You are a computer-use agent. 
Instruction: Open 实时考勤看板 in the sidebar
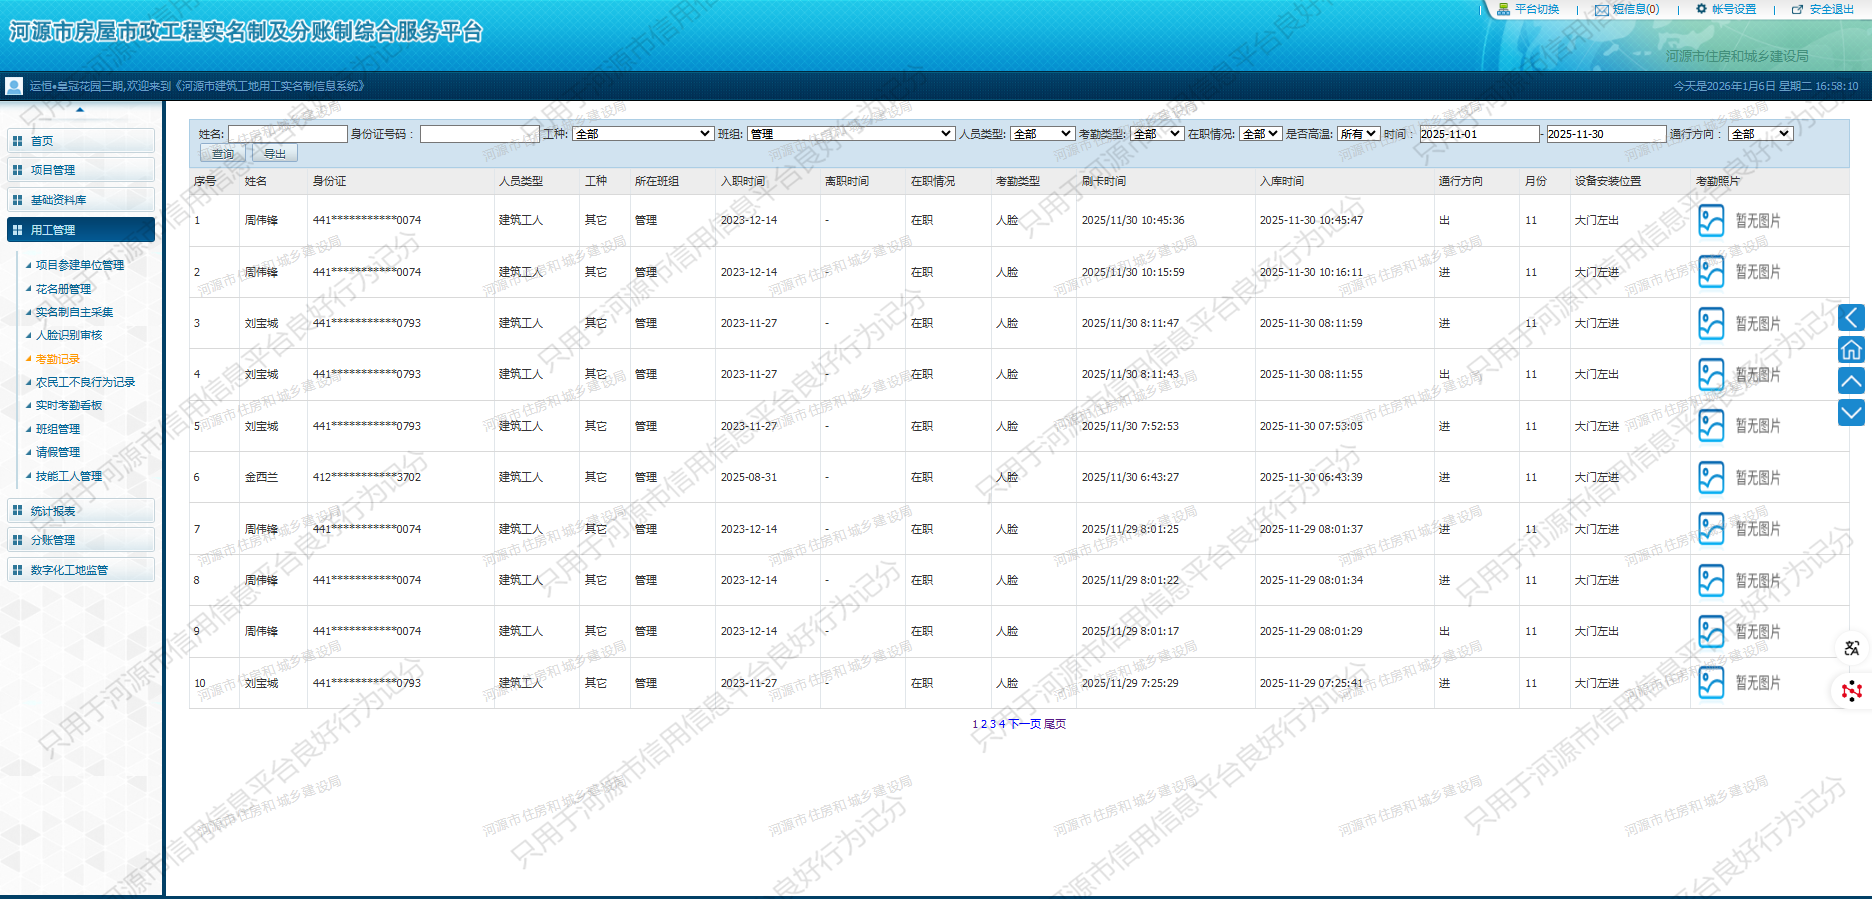click(x=69, y=405)
